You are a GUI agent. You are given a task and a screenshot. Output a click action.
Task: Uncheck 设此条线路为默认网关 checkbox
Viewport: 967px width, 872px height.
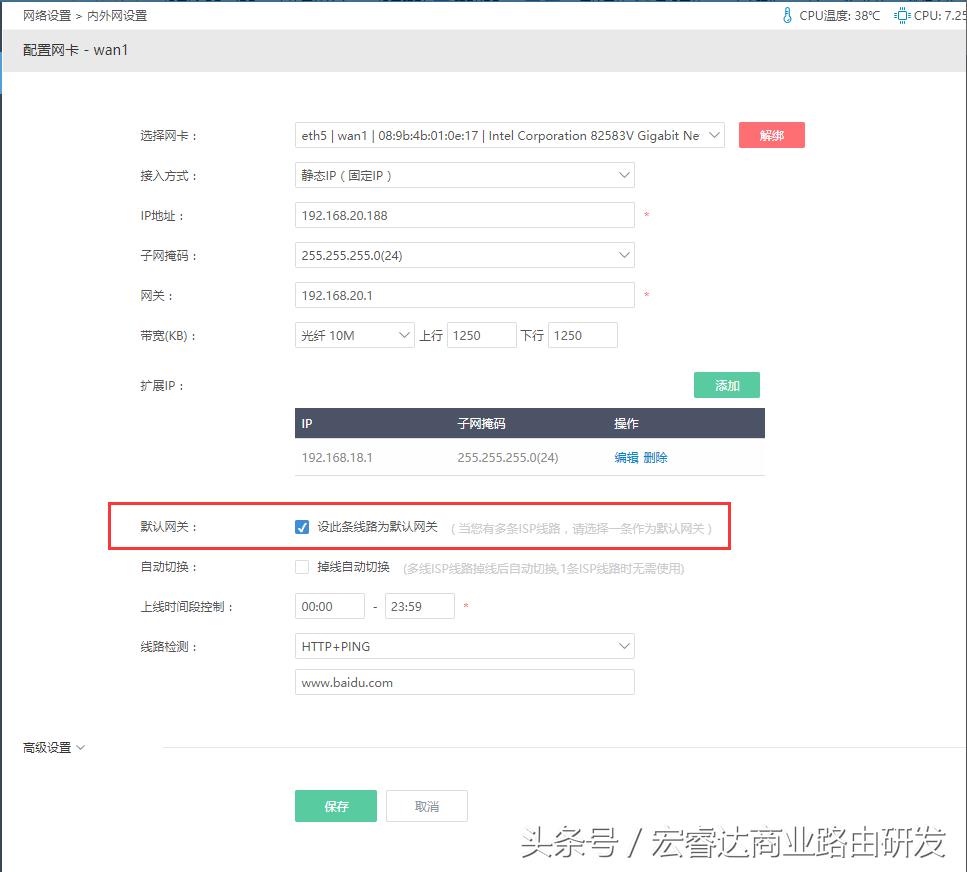click(302, 527)
